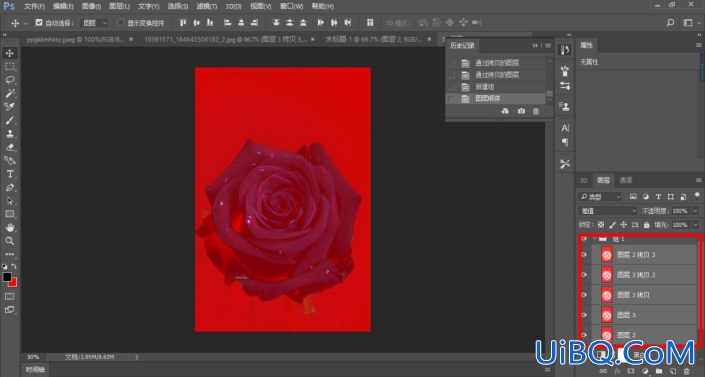Open the background red color swatch
This screenshot has height=377, width=705.
point(13,283)
